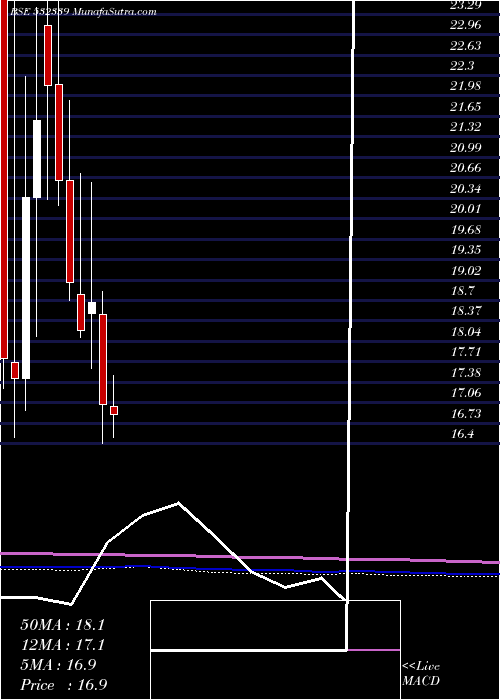Click the 20.01 axis label
This screenshot has width=500, height=700.
pyautogui.click(x=466, y=209)
